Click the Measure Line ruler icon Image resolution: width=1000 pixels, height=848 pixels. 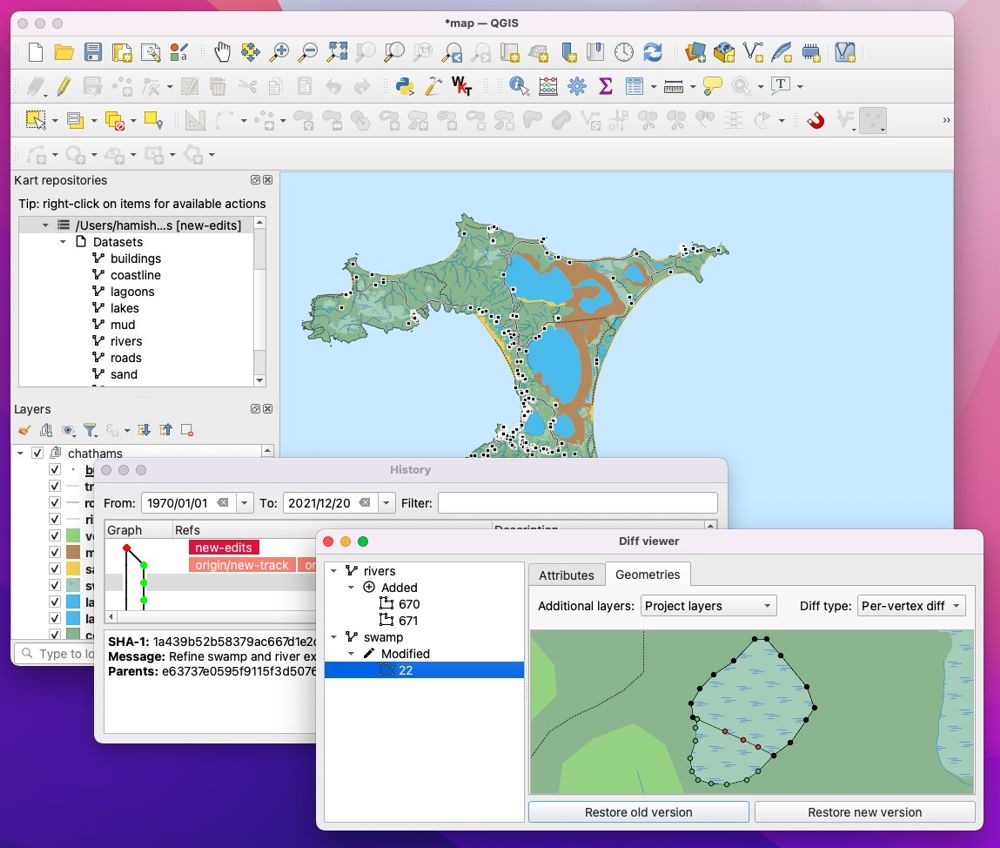pyautogui.click(x=673, y=86)
